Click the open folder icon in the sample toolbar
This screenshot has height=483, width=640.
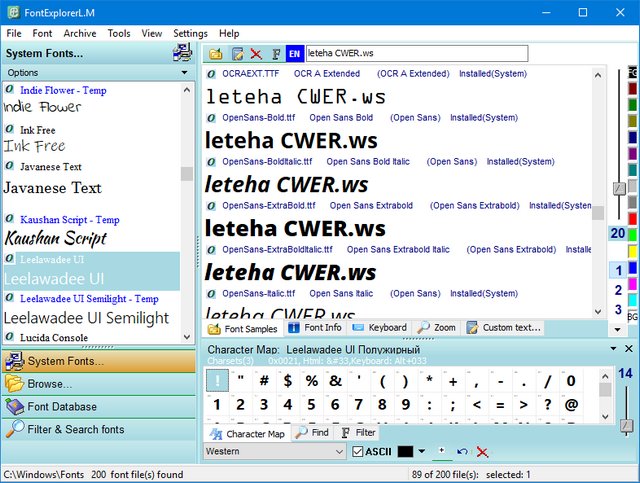coord(216,54)
